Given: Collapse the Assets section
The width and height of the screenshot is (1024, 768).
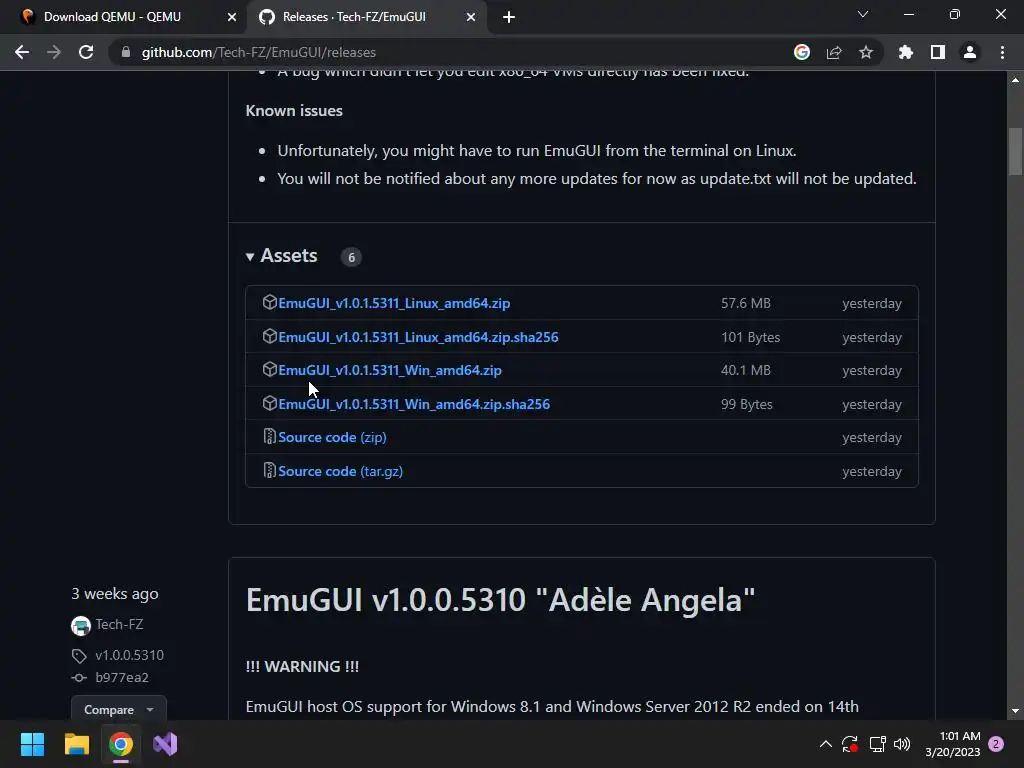Looking at the screenshot, I should coord(281,256).
